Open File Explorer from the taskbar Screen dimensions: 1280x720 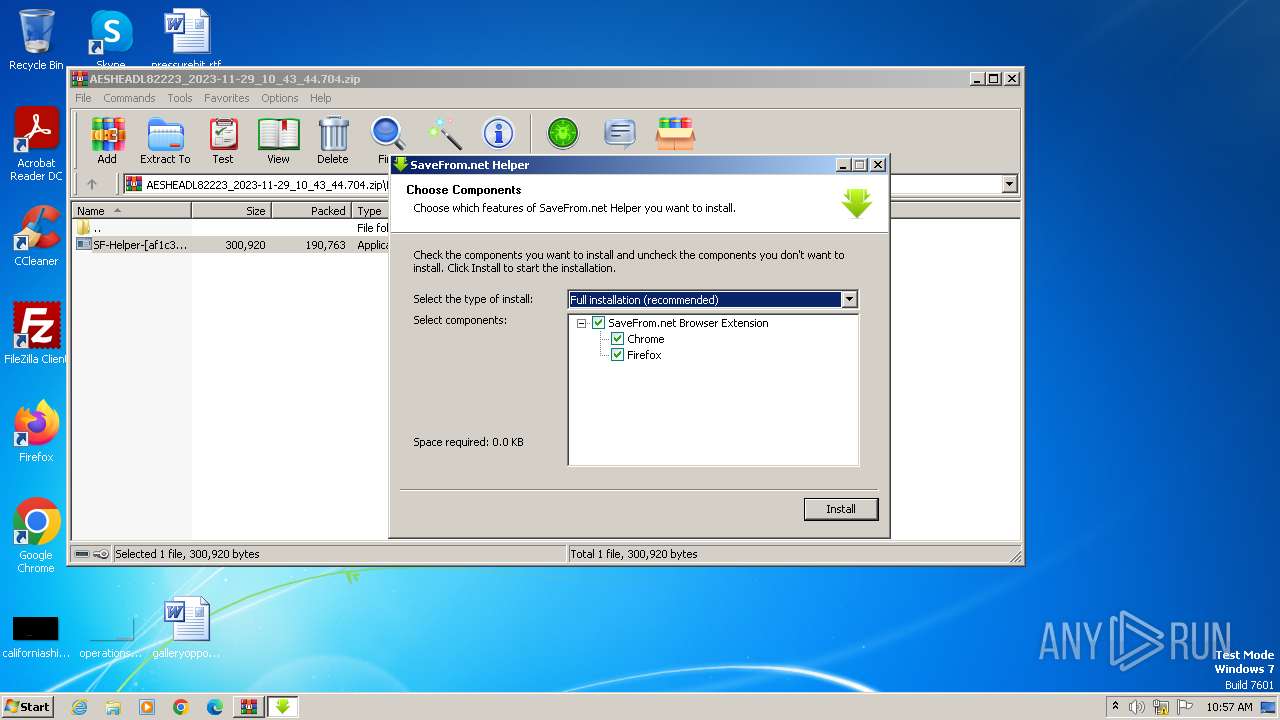coord(113,707)
